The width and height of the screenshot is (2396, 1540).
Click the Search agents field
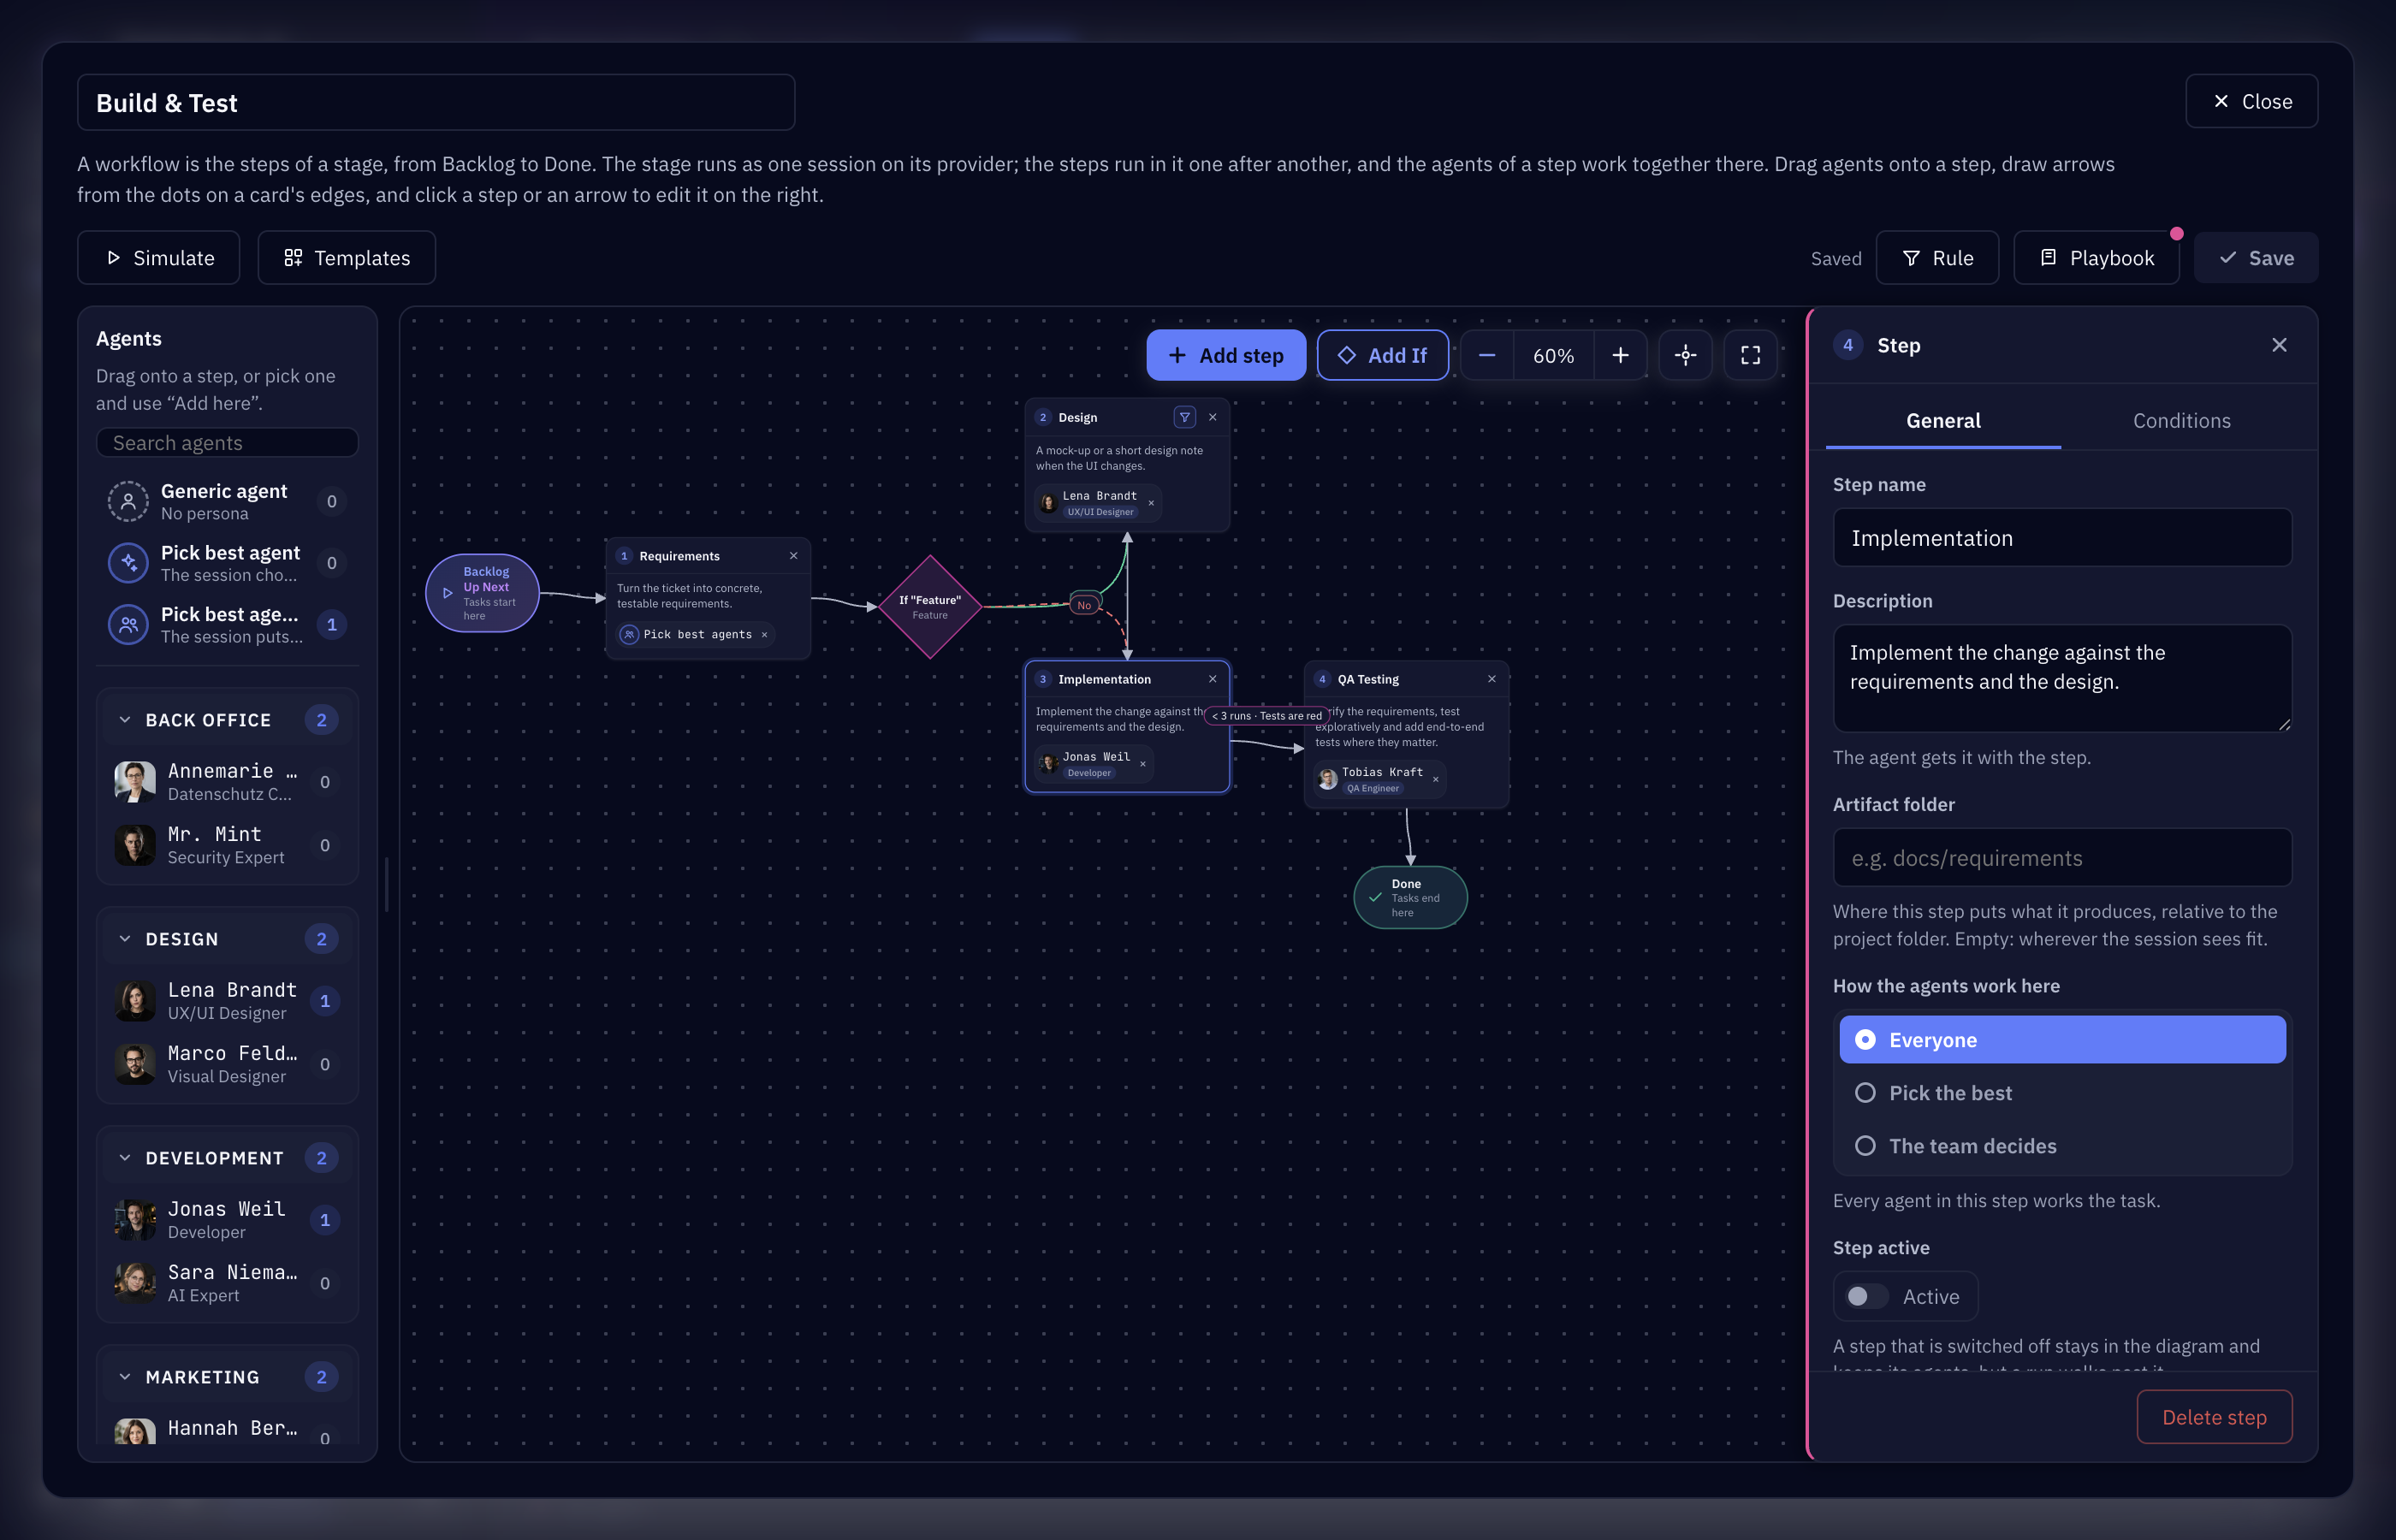tap(227, 443)
